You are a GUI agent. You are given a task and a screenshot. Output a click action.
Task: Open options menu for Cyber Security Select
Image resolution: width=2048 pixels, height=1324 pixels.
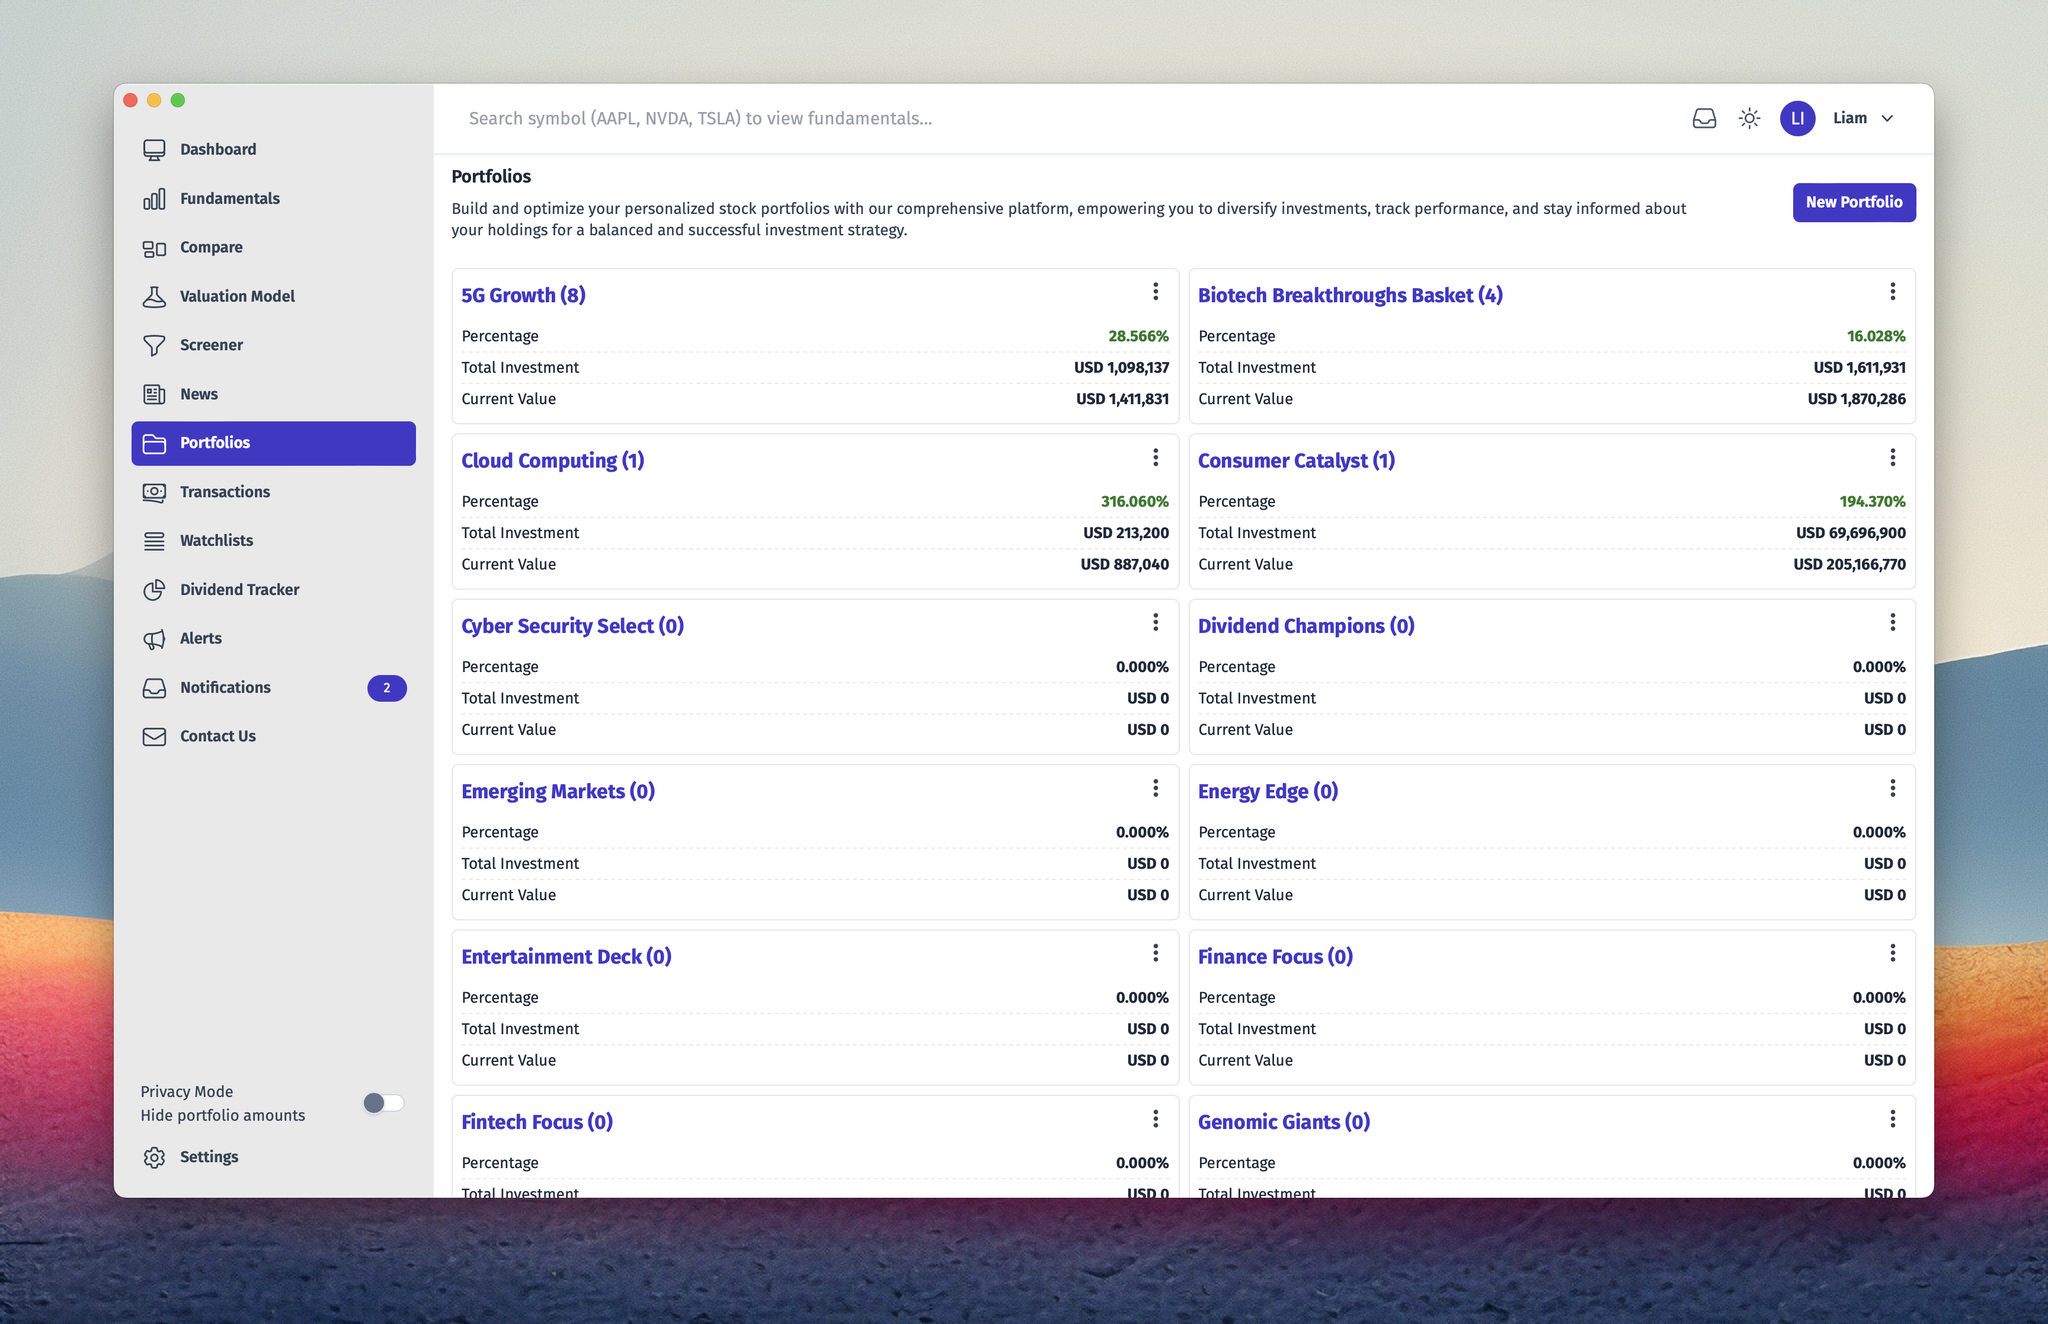(1155, 623)
